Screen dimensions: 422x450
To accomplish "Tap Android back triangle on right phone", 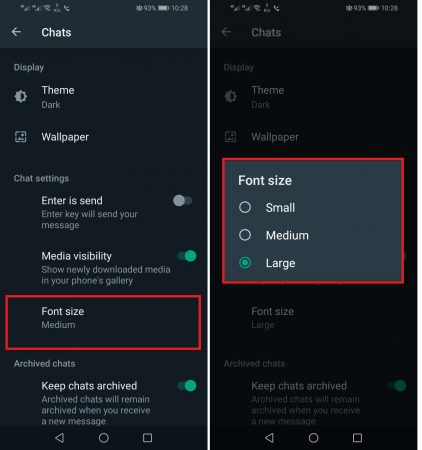I will (x=269, y=438).
